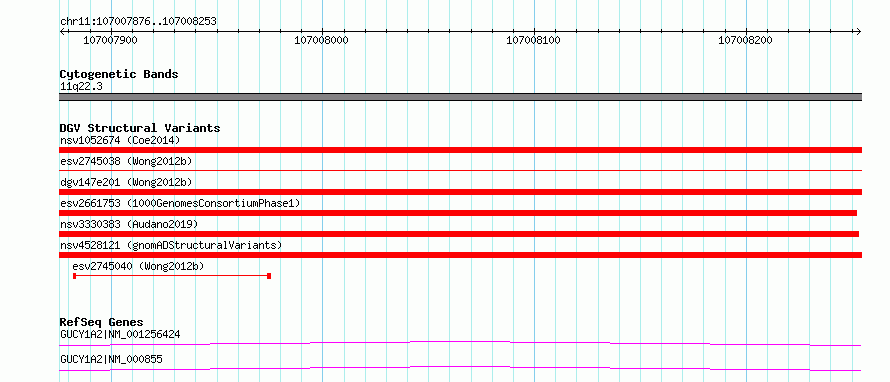The width and height of the screenshot is (890, 382).
Task: Open variant nsv1052674 (Coe2014) label
Action: coord(120,140)
